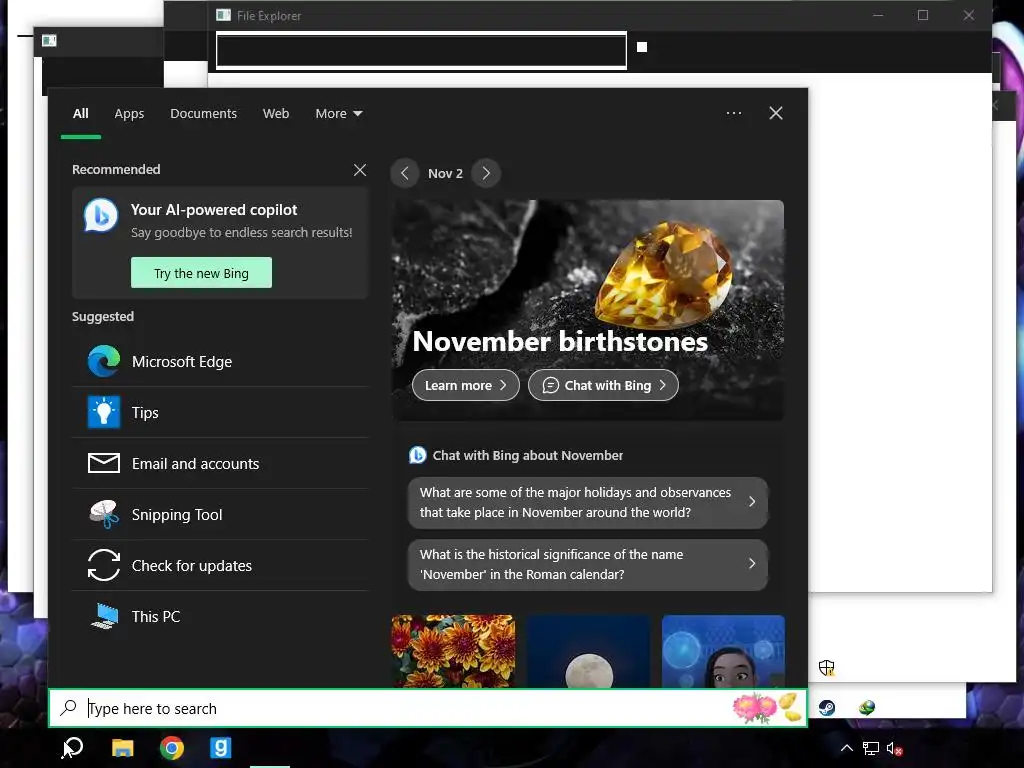The width and height of the screenshot is (1024, 768).
Task: Open the orange flowers thumbnail
Action: pyautogui.click(x=453, y=650)
